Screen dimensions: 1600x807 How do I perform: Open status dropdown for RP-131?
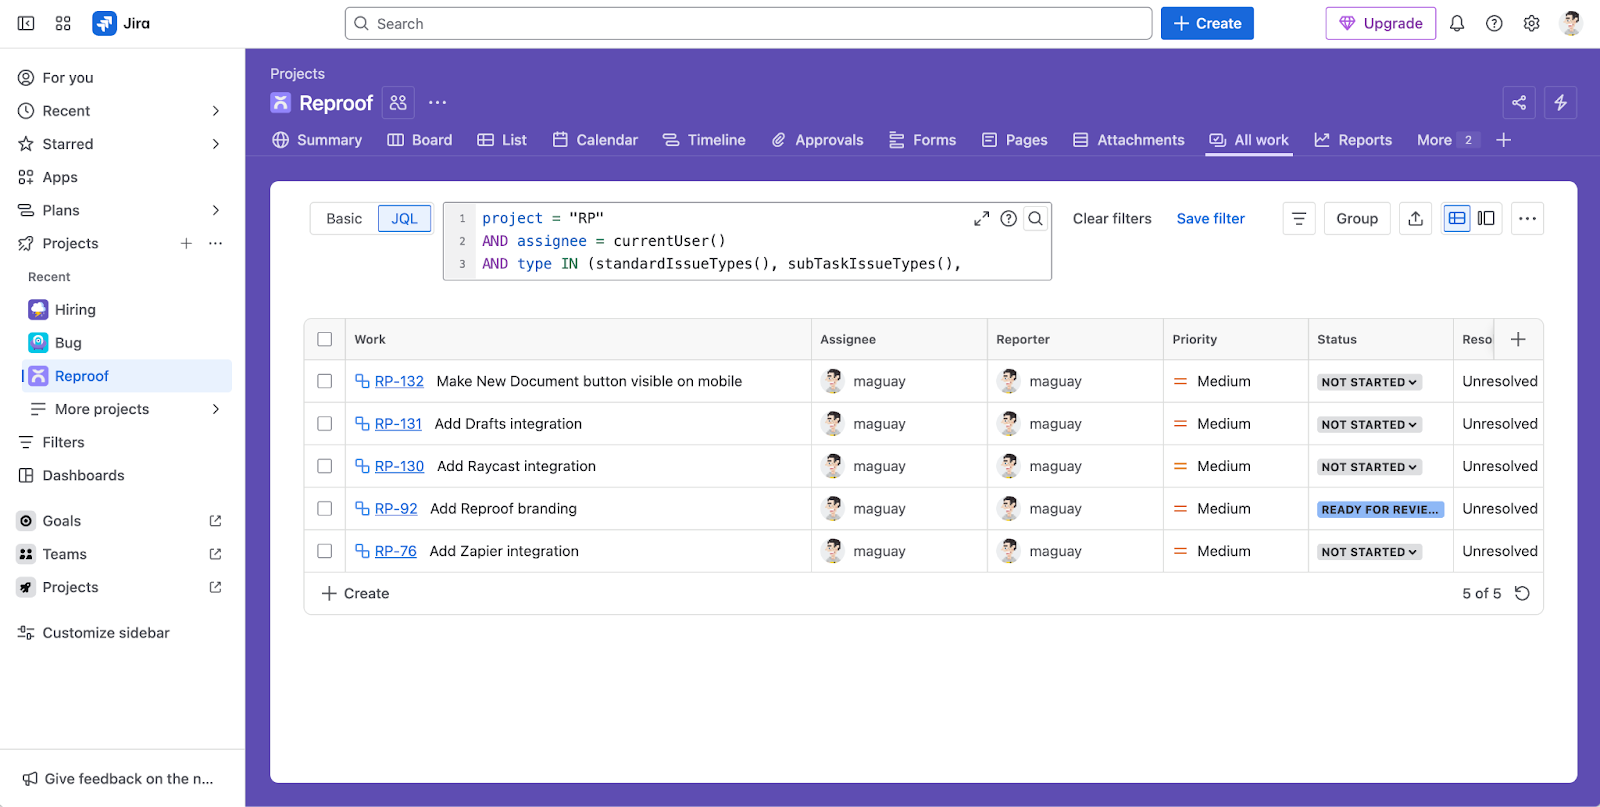click(1369, 424)
